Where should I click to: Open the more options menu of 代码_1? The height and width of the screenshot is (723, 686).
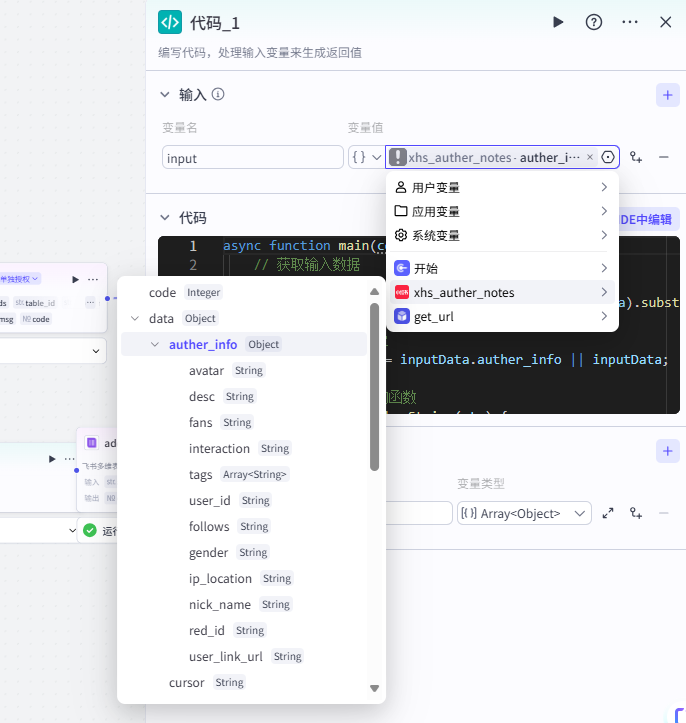point(630,22)
